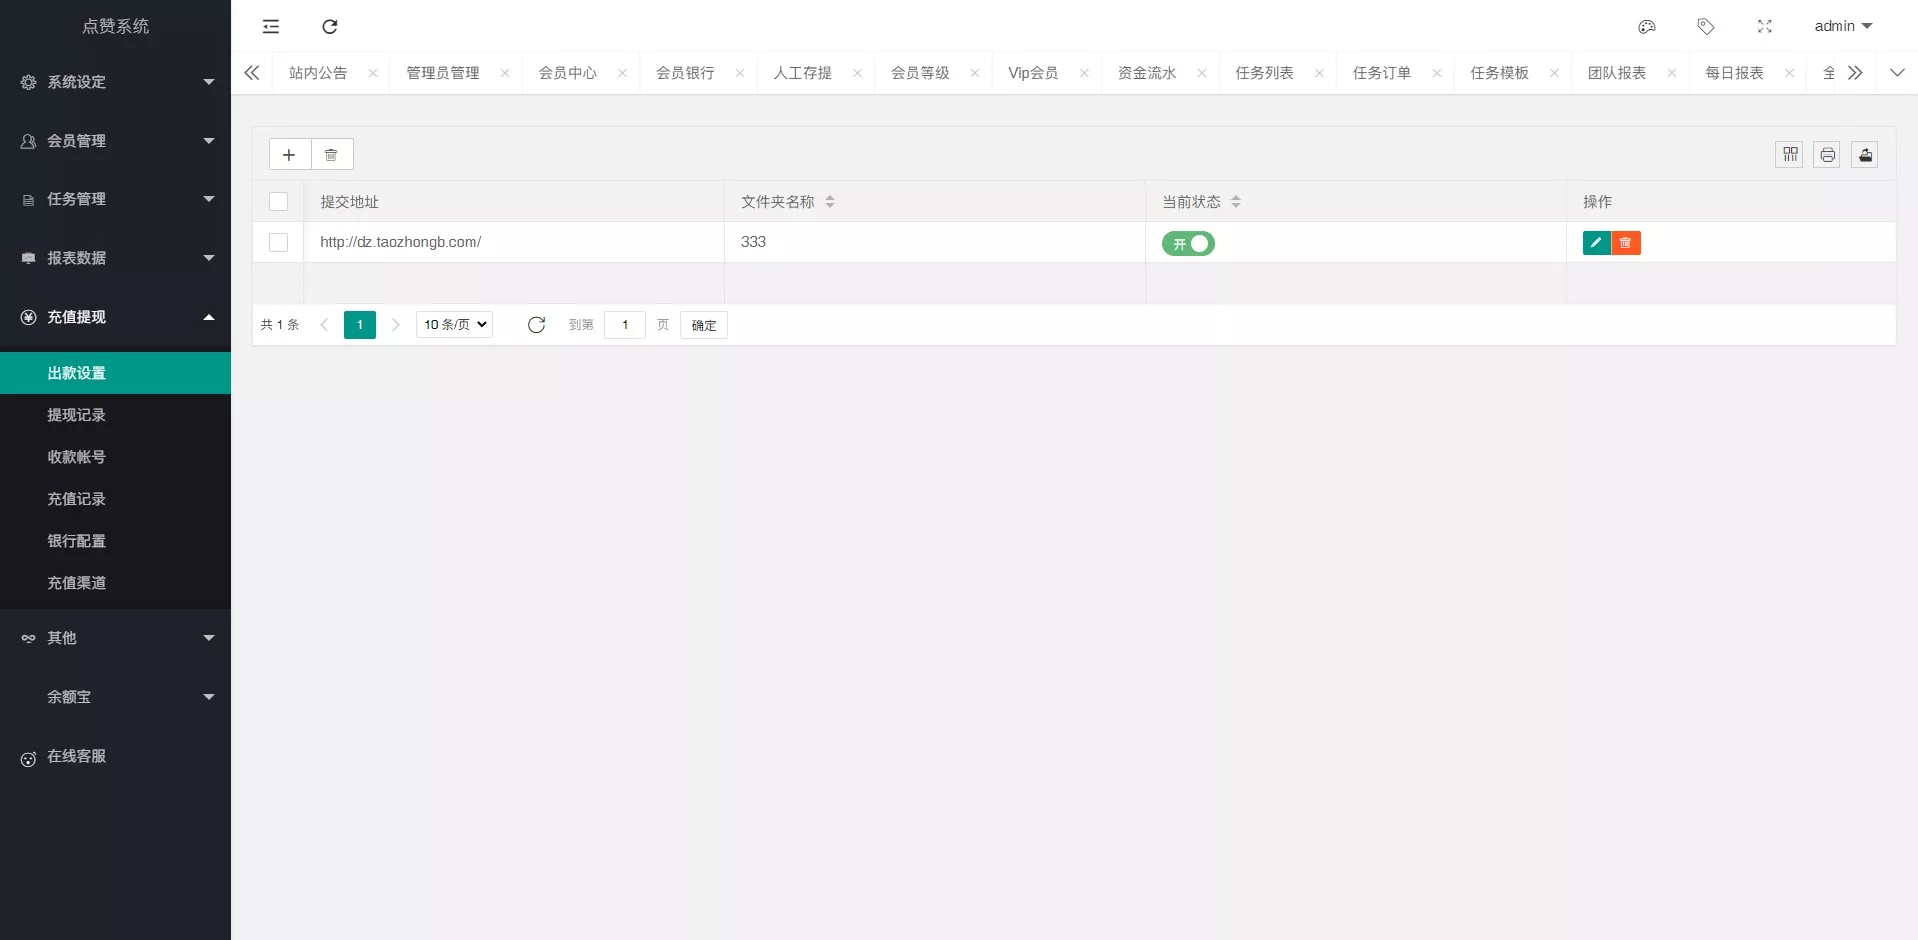Open 提现记录 in the sidebar

pos(77,415)
